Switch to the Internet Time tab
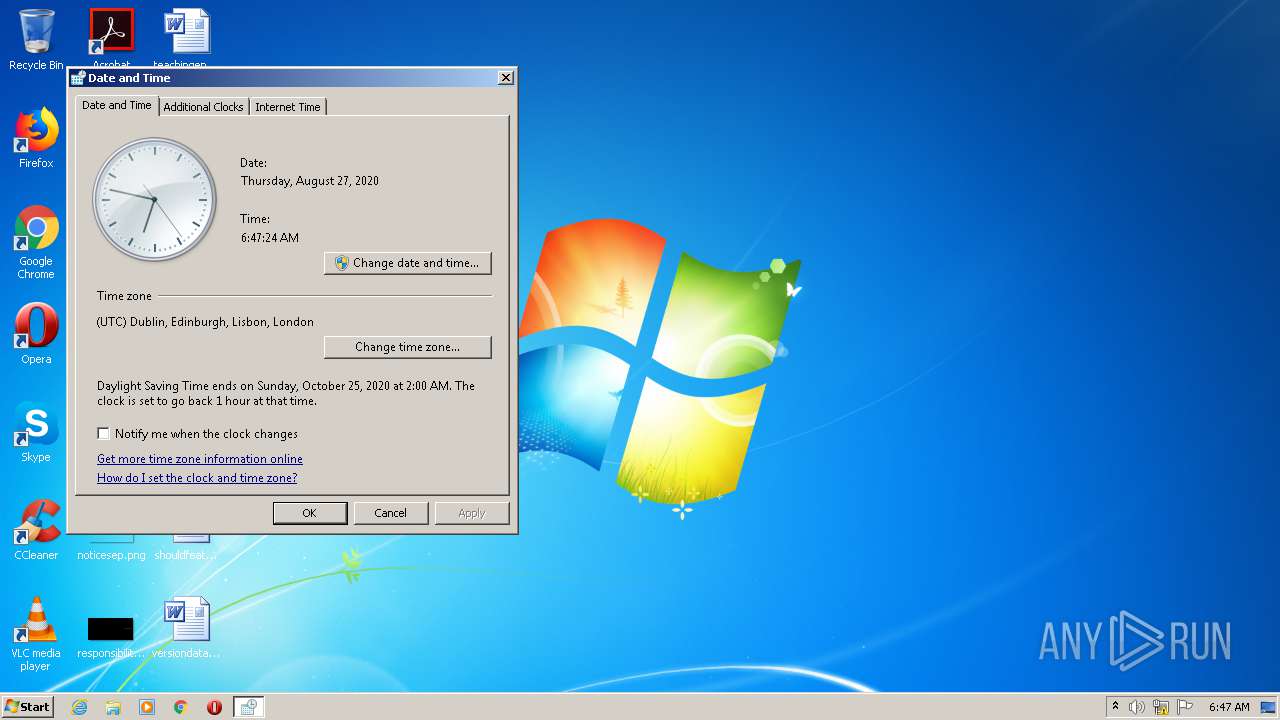 (288, 107)
